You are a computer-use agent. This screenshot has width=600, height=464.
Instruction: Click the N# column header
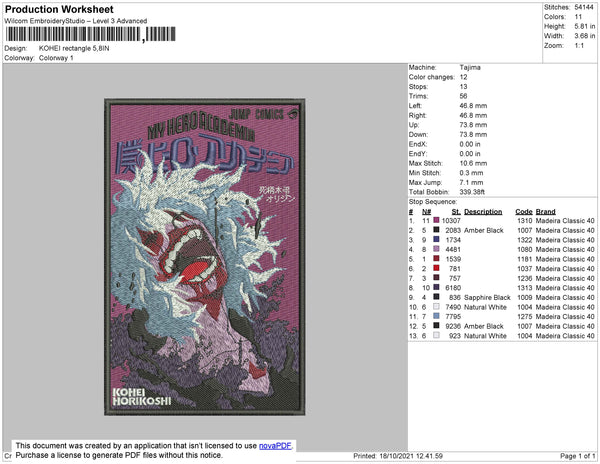(426, 212)
